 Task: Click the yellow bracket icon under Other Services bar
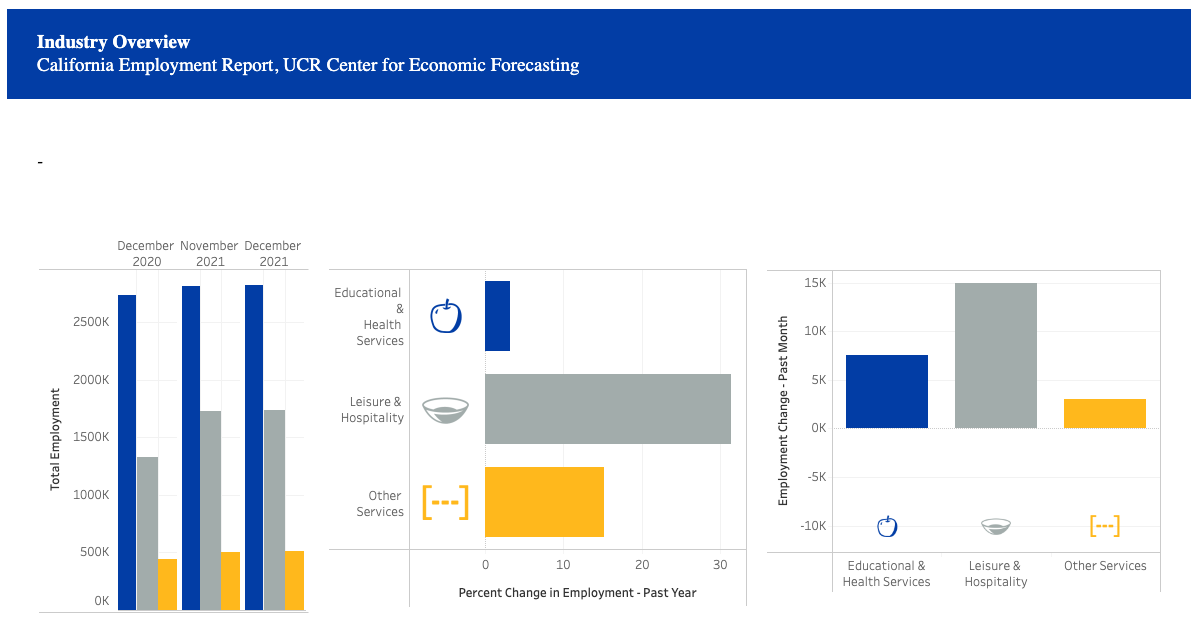click(1104, 525)
